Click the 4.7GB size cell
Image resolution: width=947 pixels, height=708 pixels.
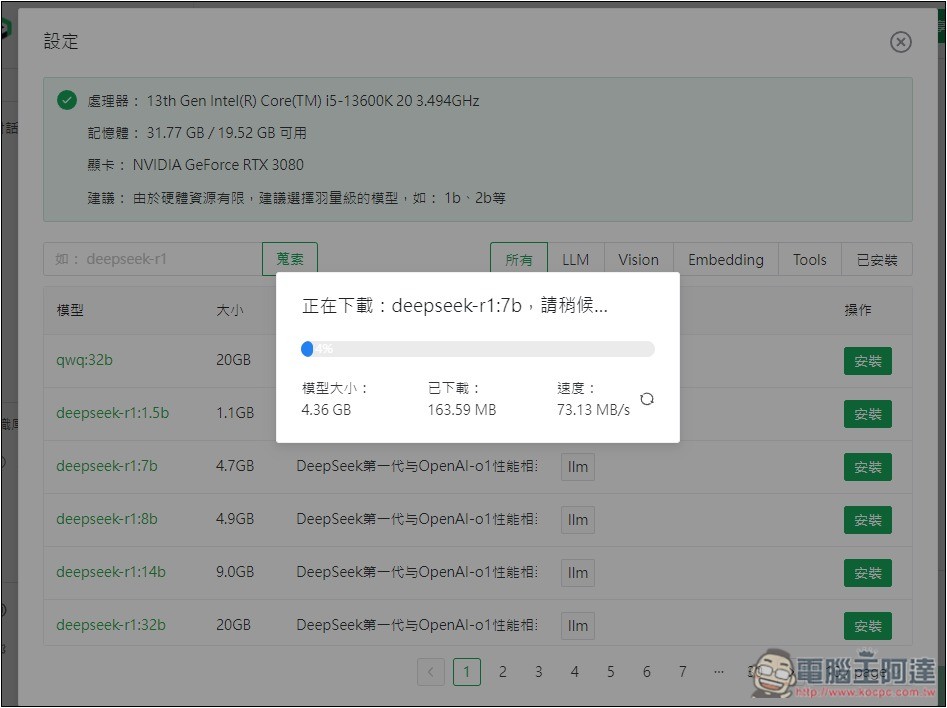click(235, 466)
